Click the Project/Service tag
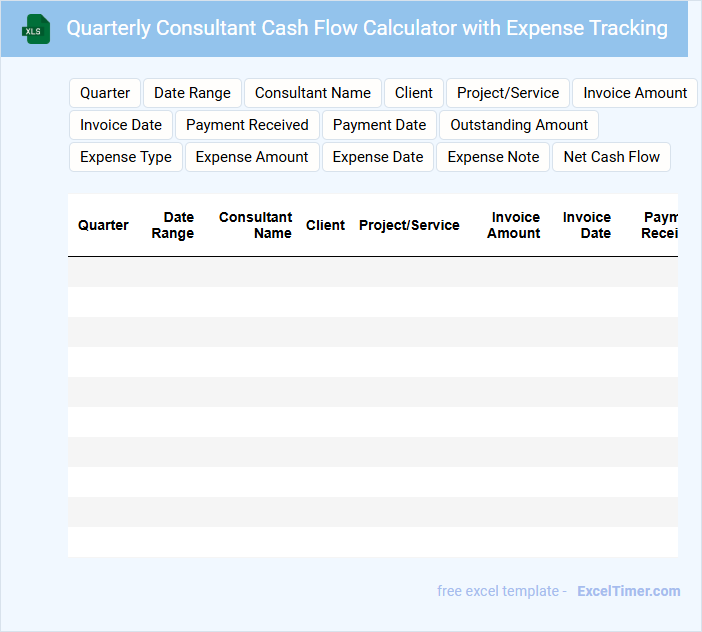The height and width of the screenshot is (632, 702). click(x=508, y=93)
